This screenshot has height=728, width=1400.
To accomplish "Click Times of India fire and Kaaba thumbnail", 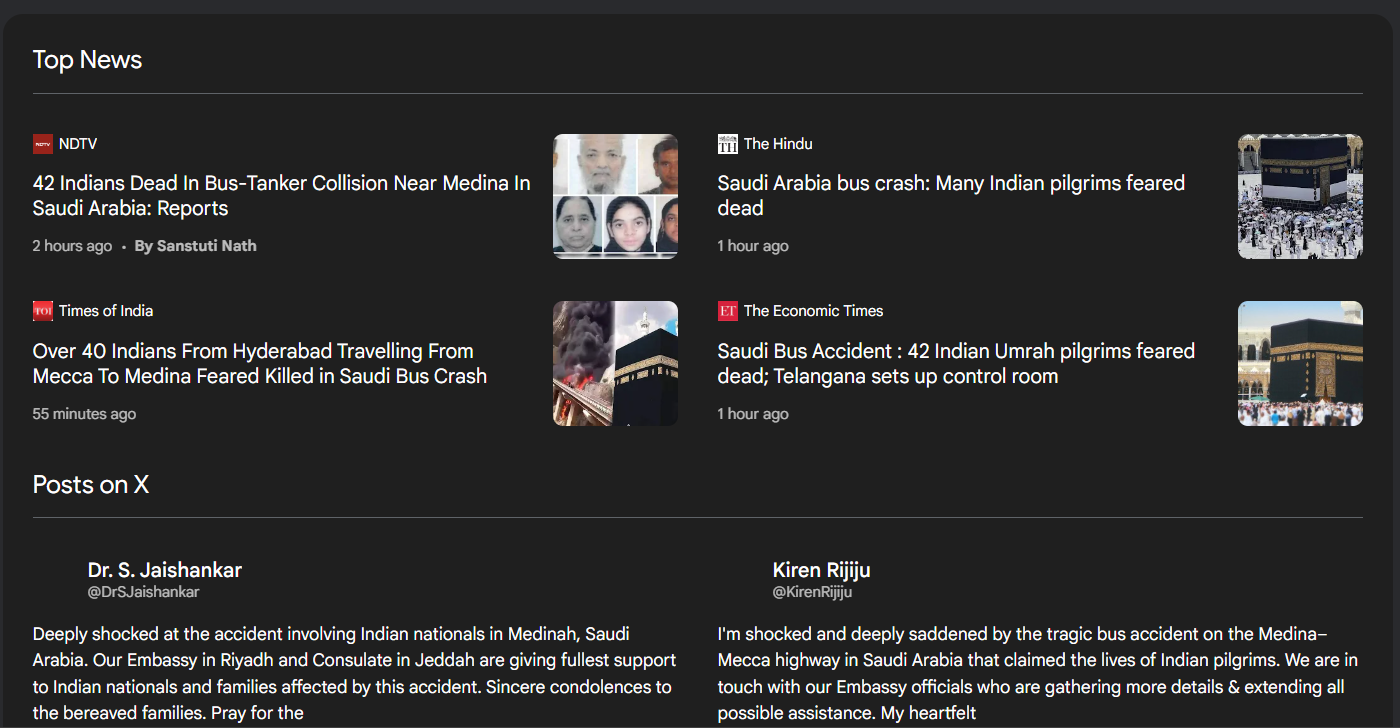I will coord(615,364).
